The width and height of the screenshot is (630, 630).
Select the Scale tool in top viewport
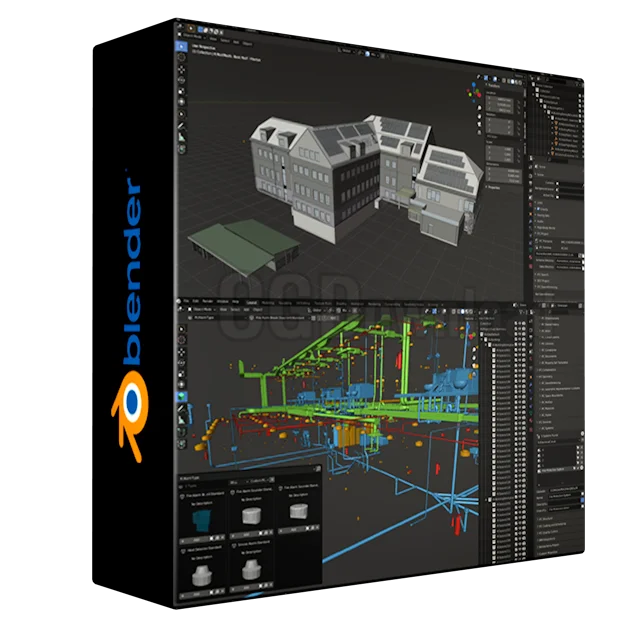182,92
